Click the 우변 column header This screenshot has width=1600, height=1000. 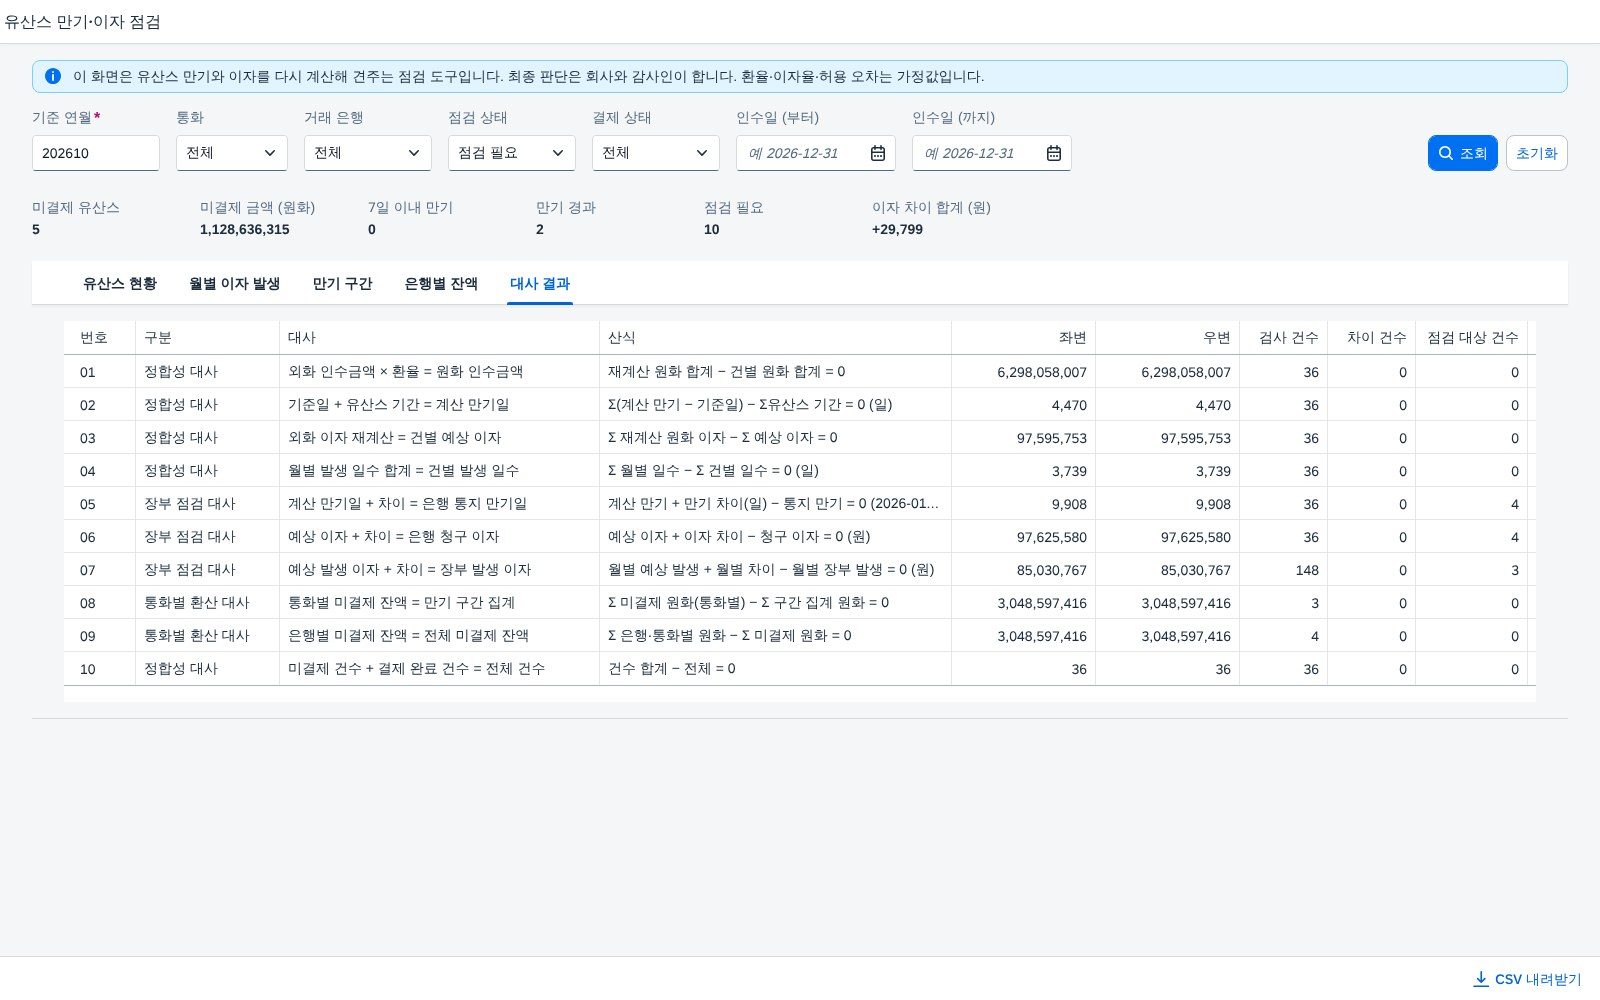(1168, 338)
